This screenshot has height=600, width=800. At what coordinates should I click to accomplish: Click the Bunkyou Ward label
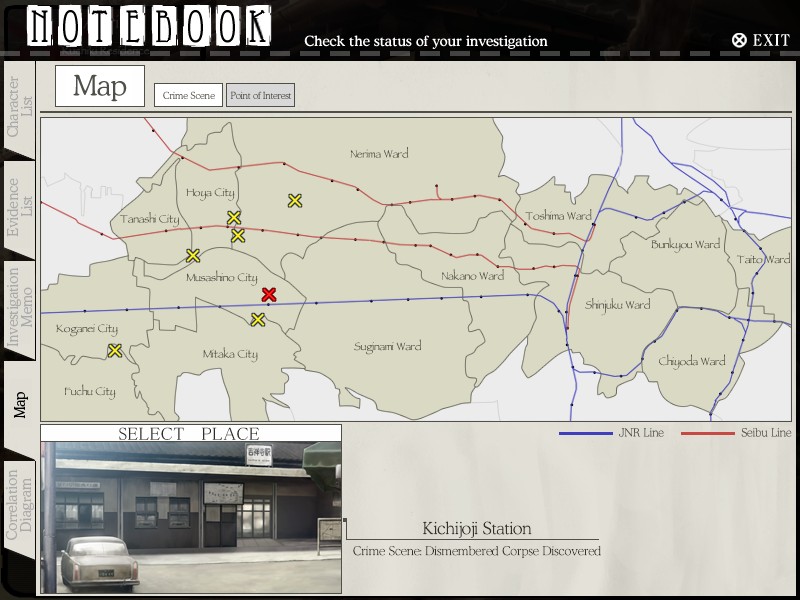pyautogui.click(x=685, y=244)
